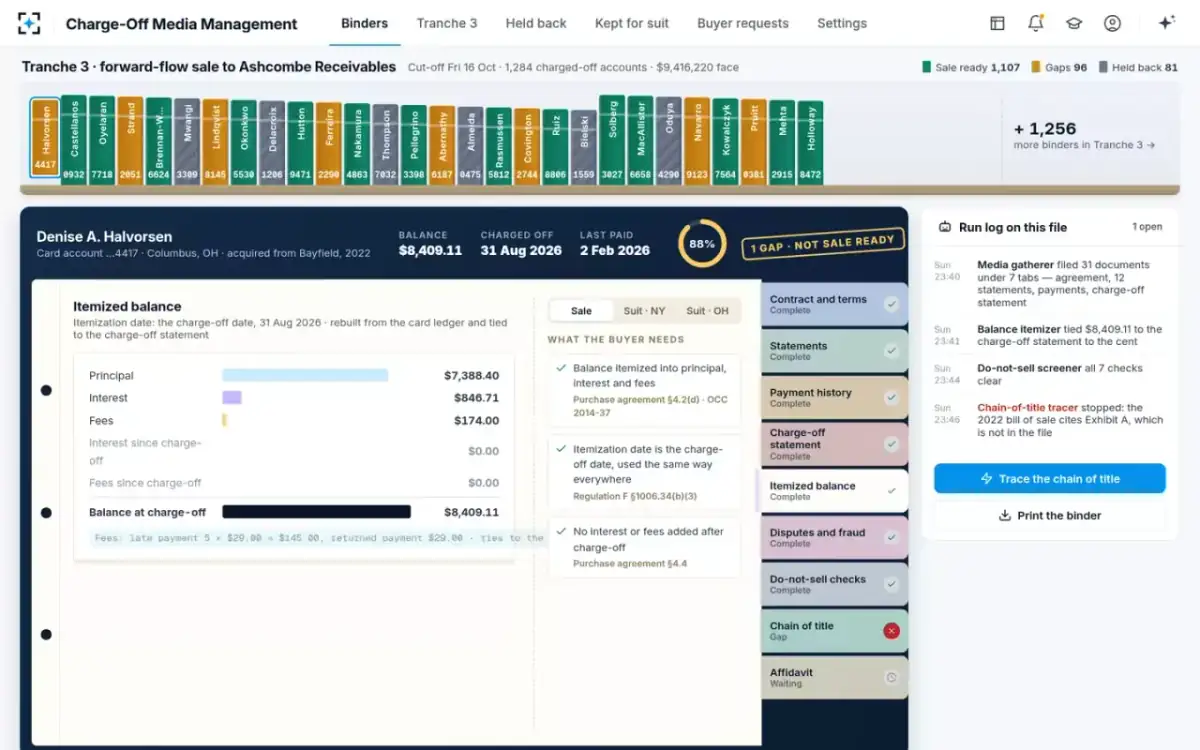
Task: Click check icon on Charge-off statement tab
Action: point(891,444)
